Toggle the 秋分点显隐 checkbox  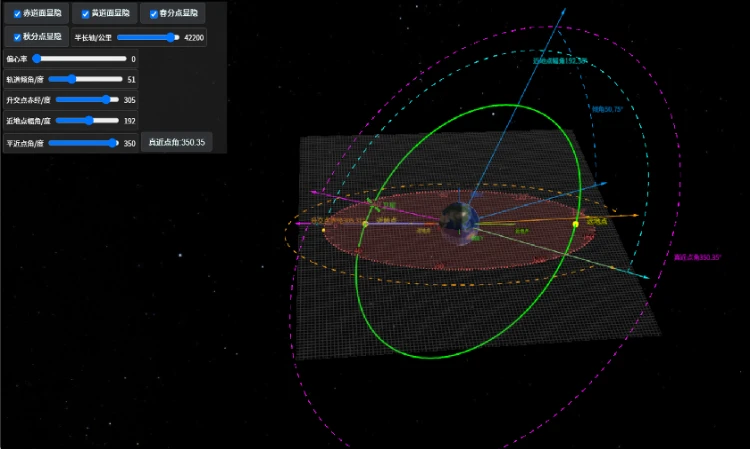pyautogui.click(x=17, y=37)
